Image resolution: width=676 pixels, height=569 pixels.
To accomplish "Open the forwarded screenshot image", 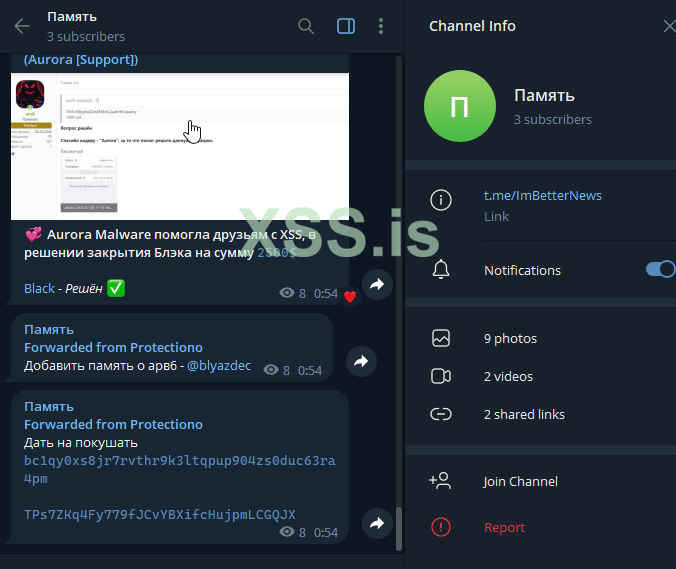I will pos(180,147).
